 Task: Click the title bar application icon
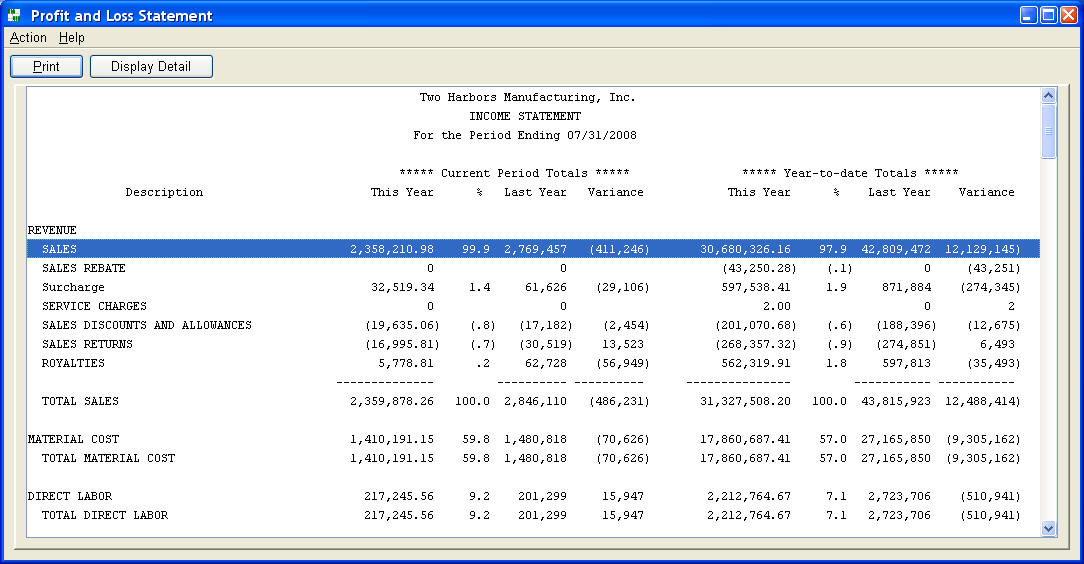[x=15, y=15]
